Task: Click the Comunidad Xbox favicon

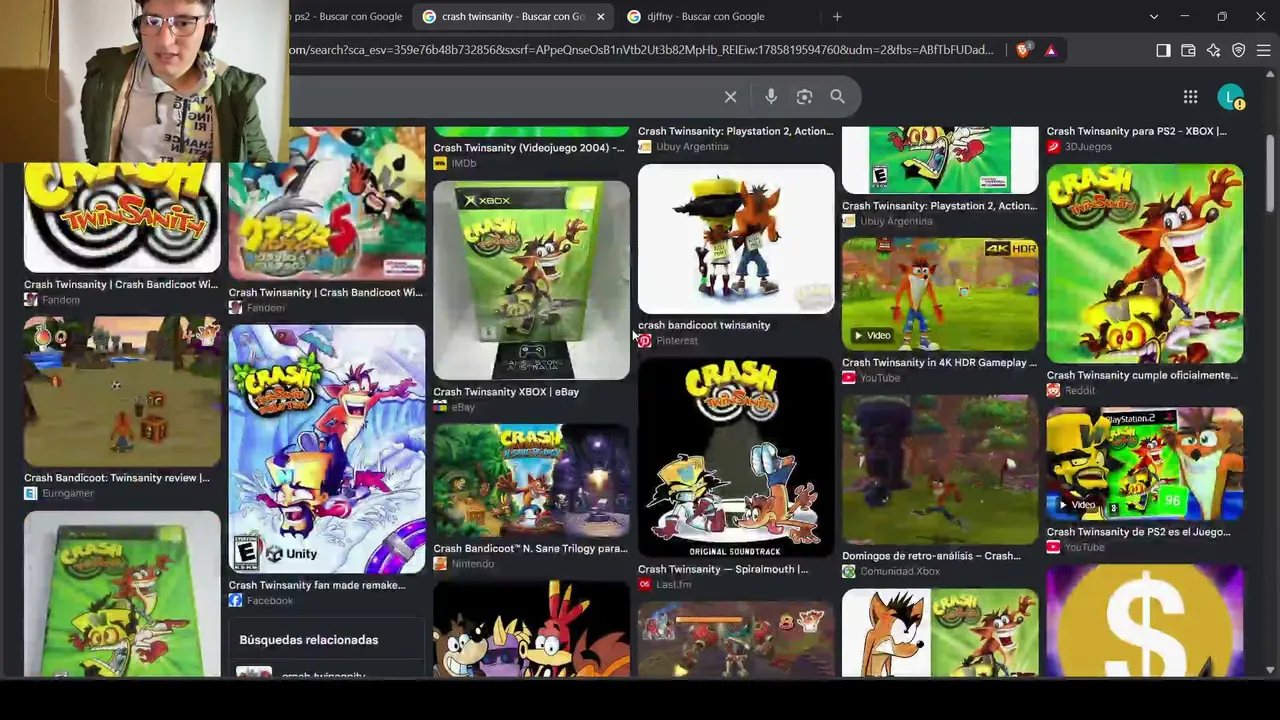Action: (848, 571)
